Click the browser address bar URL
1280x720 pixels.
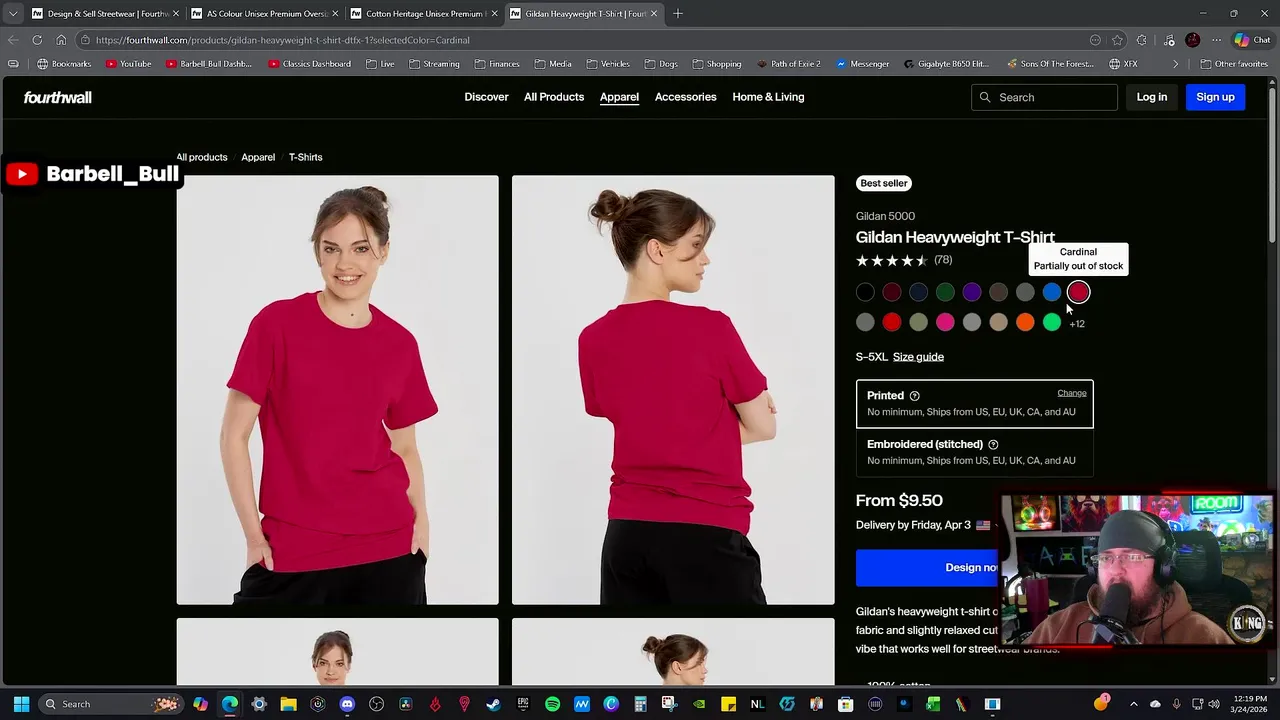[283, 40]
